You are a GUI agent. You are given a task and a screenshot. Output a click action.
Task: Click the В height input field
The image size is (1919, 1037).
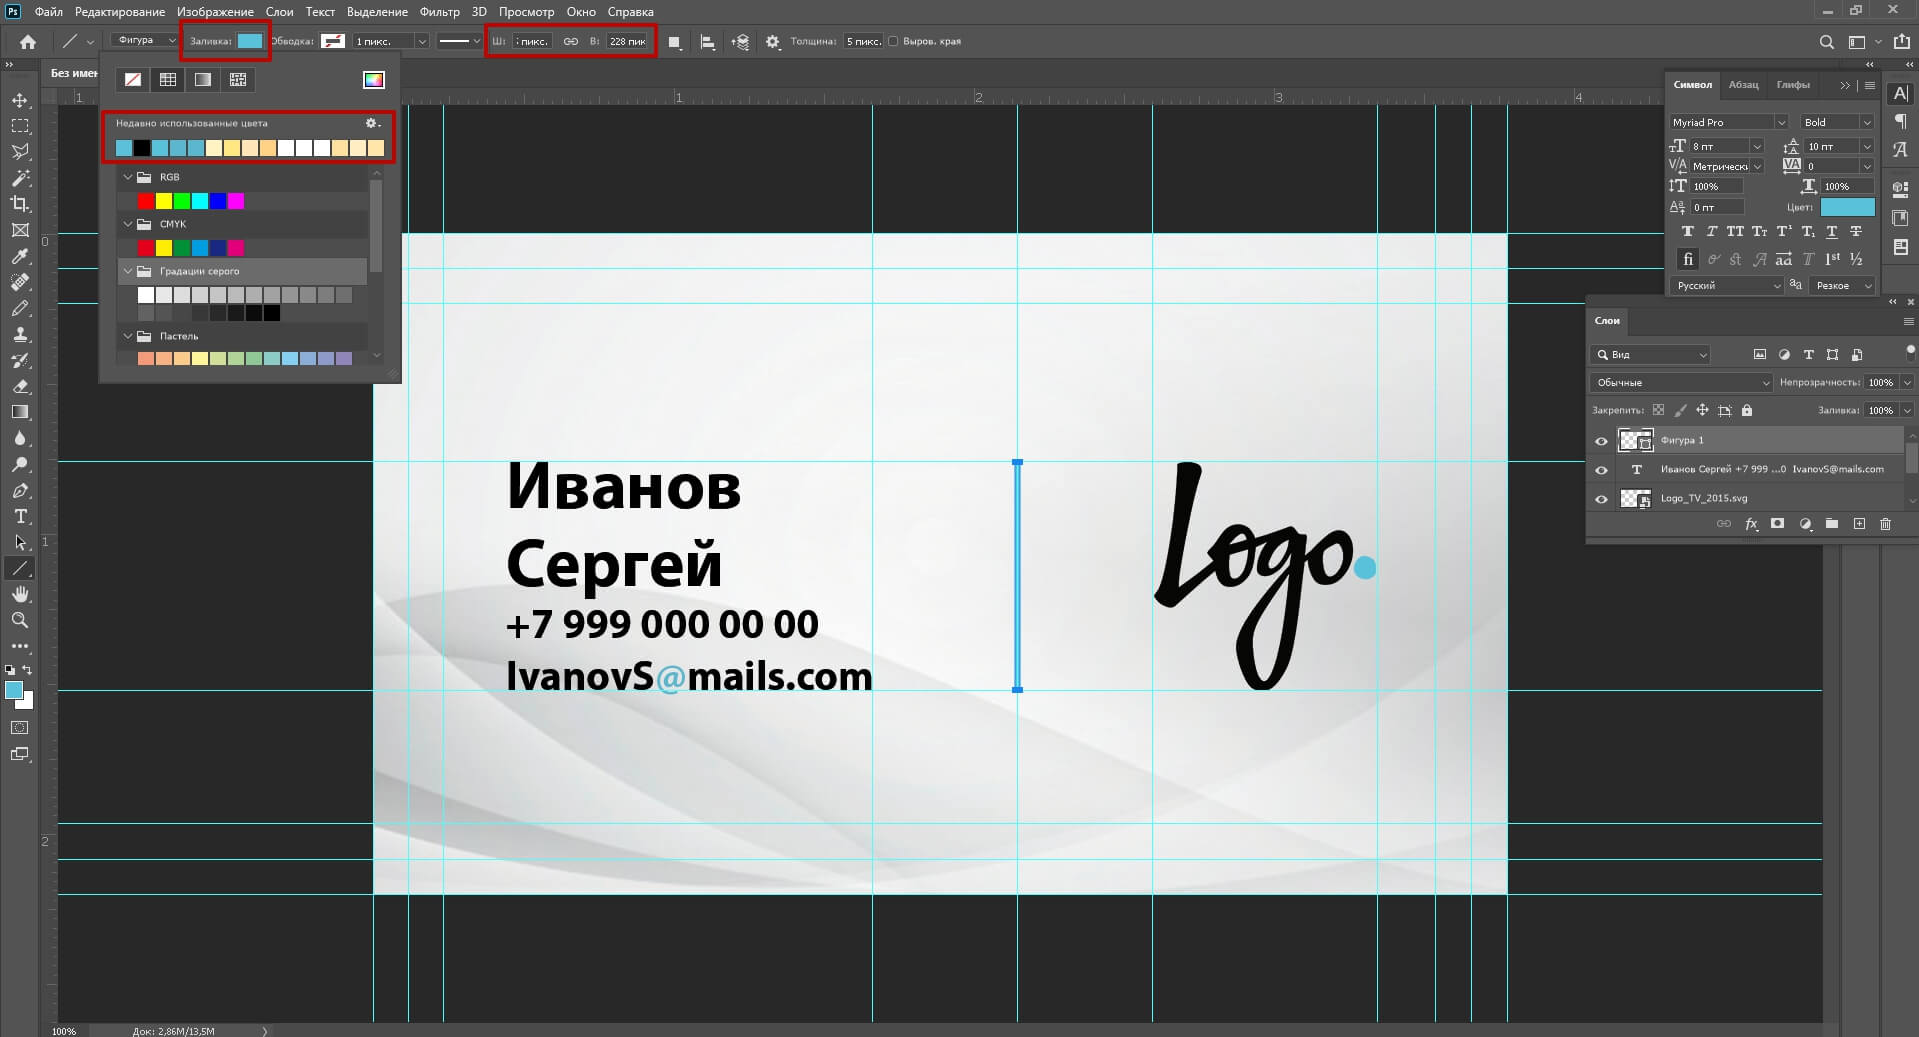coord(628,42)
